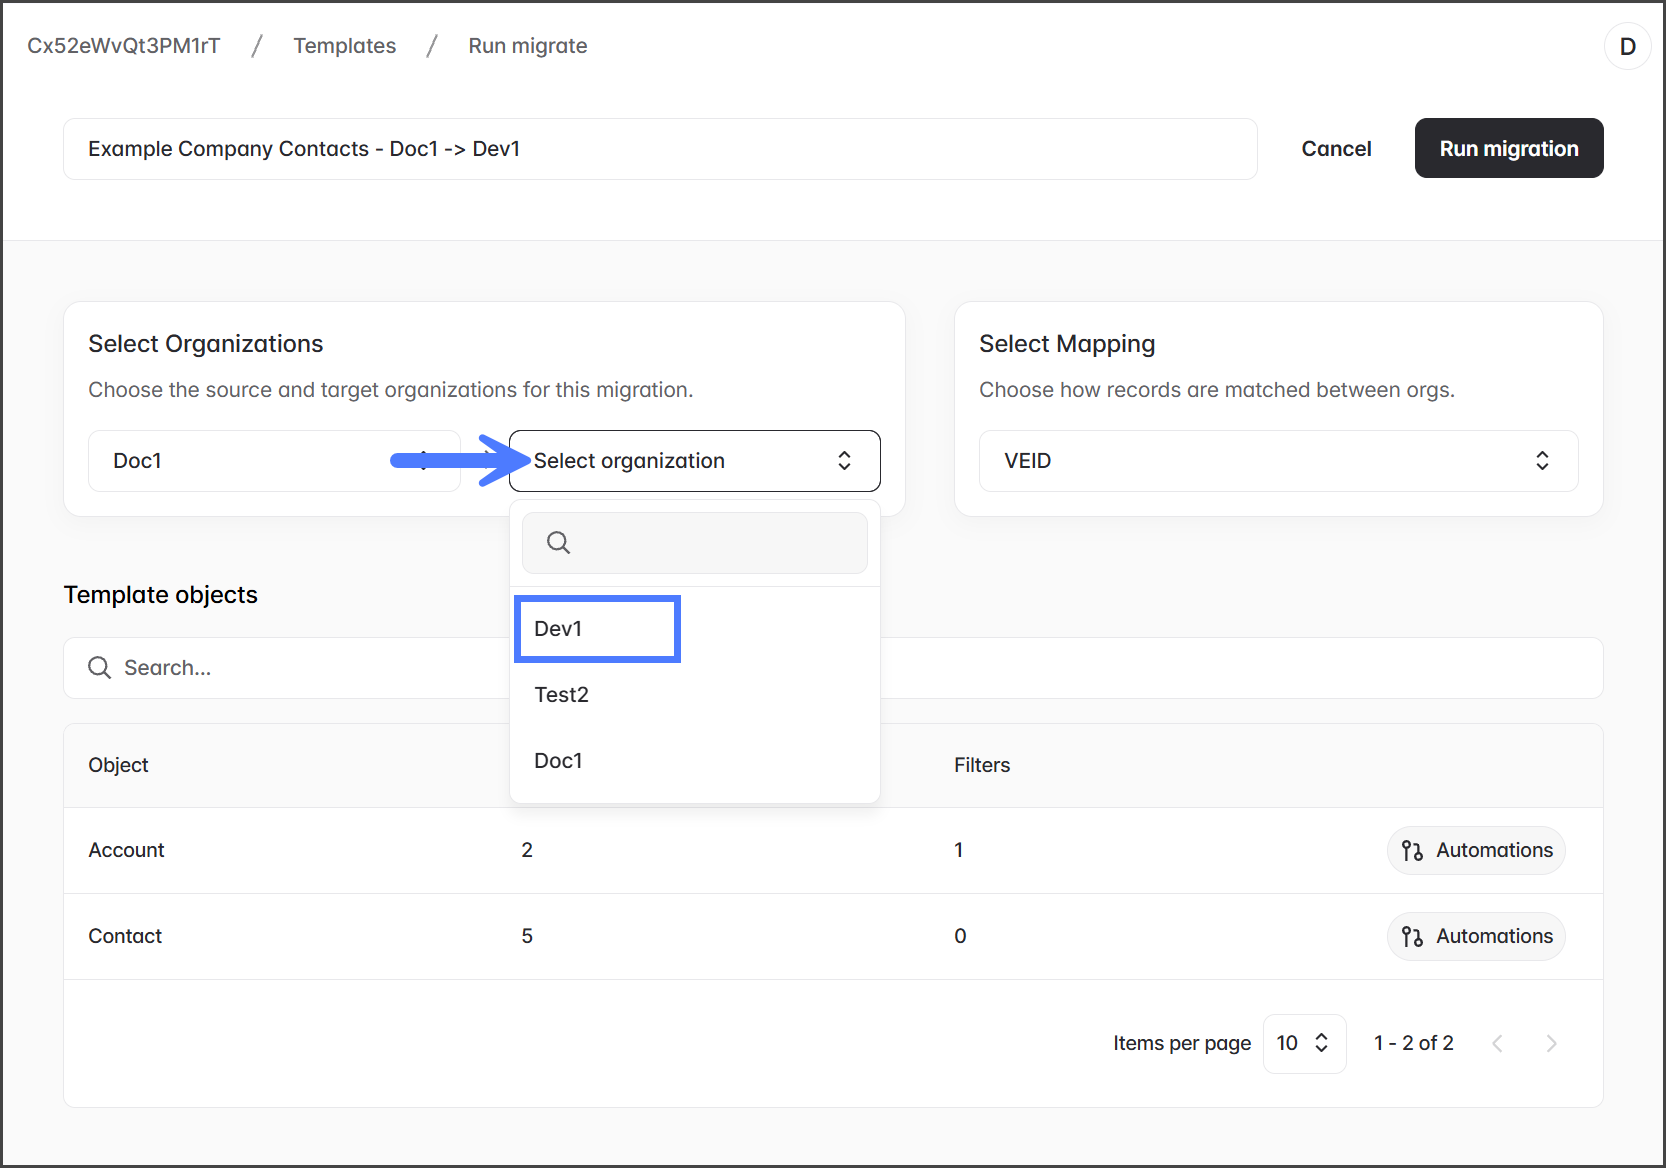The image size is (1666, 1168).
Task: Click the magnifier icon in organization dropdown search
Action: point(558,543)
